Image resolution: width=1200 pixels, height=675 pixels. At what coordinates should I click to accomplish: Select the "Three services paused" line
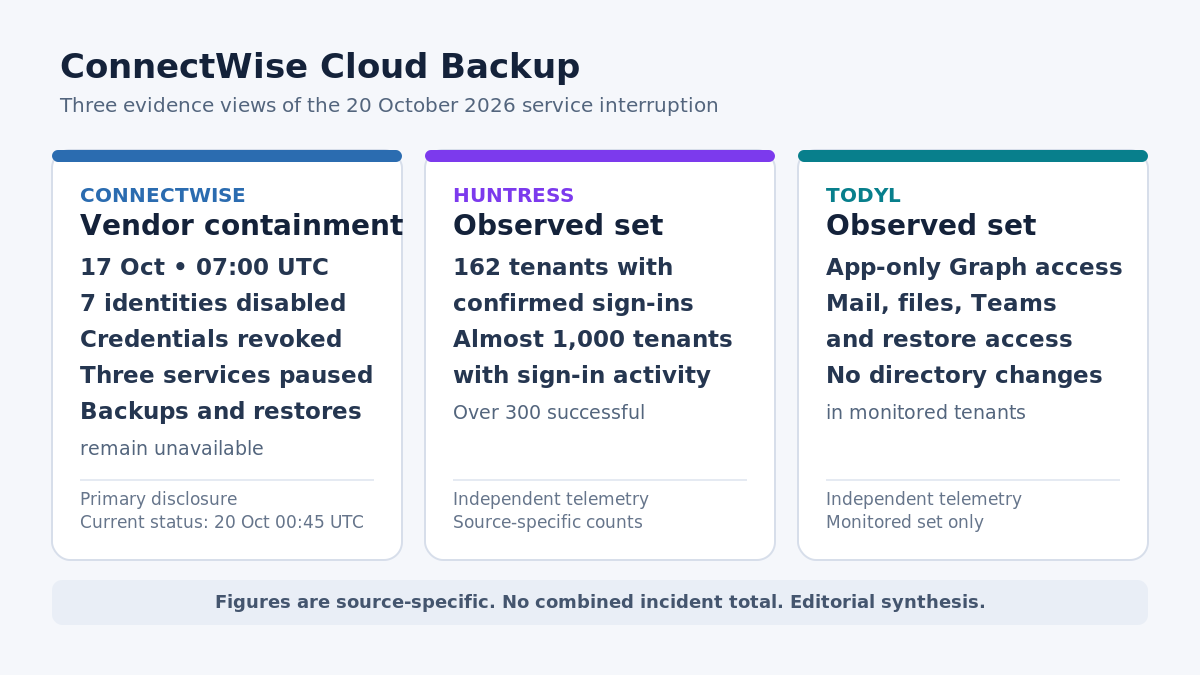pos(226,376)
